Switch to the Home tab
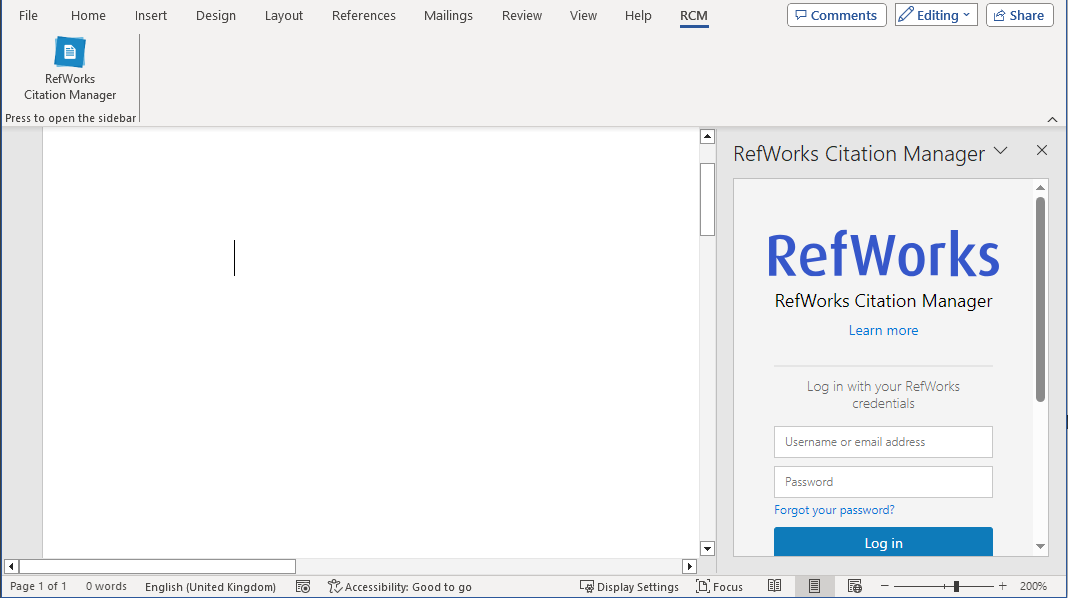This screenshot has width=1068, height=598. (88, 15)
